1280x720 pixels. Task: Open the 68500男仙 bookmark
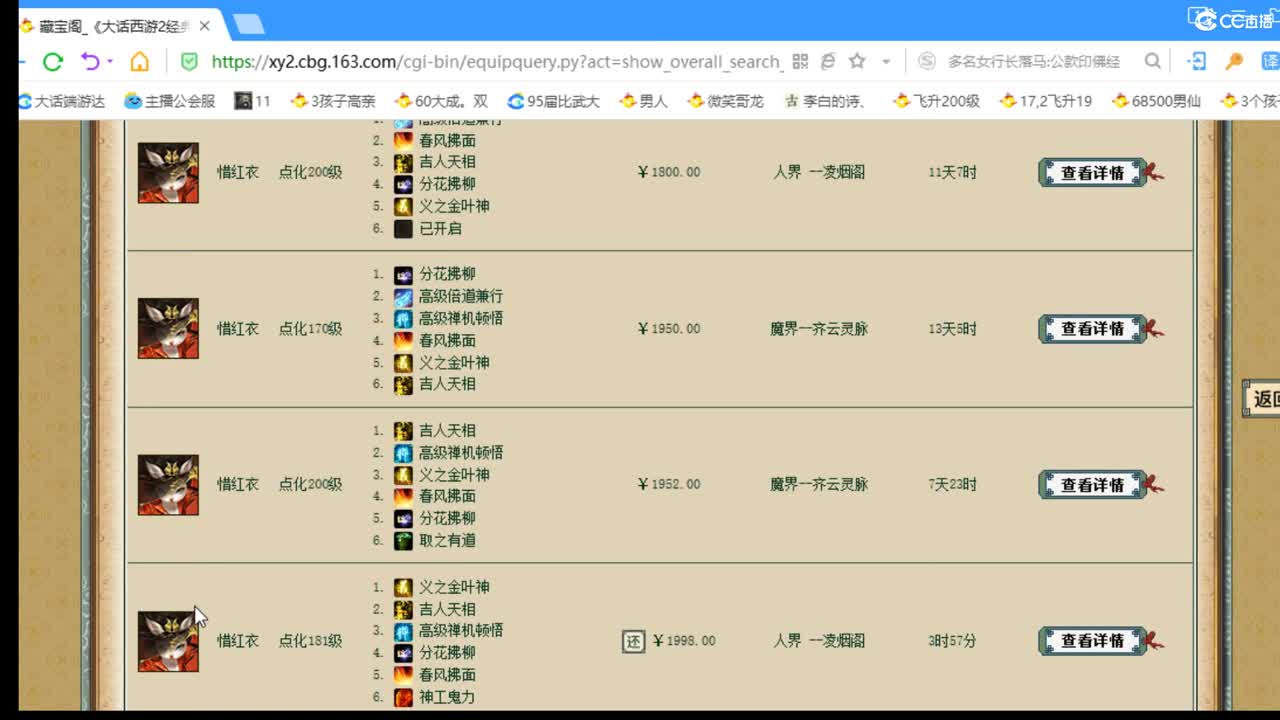coord(1156,101)
